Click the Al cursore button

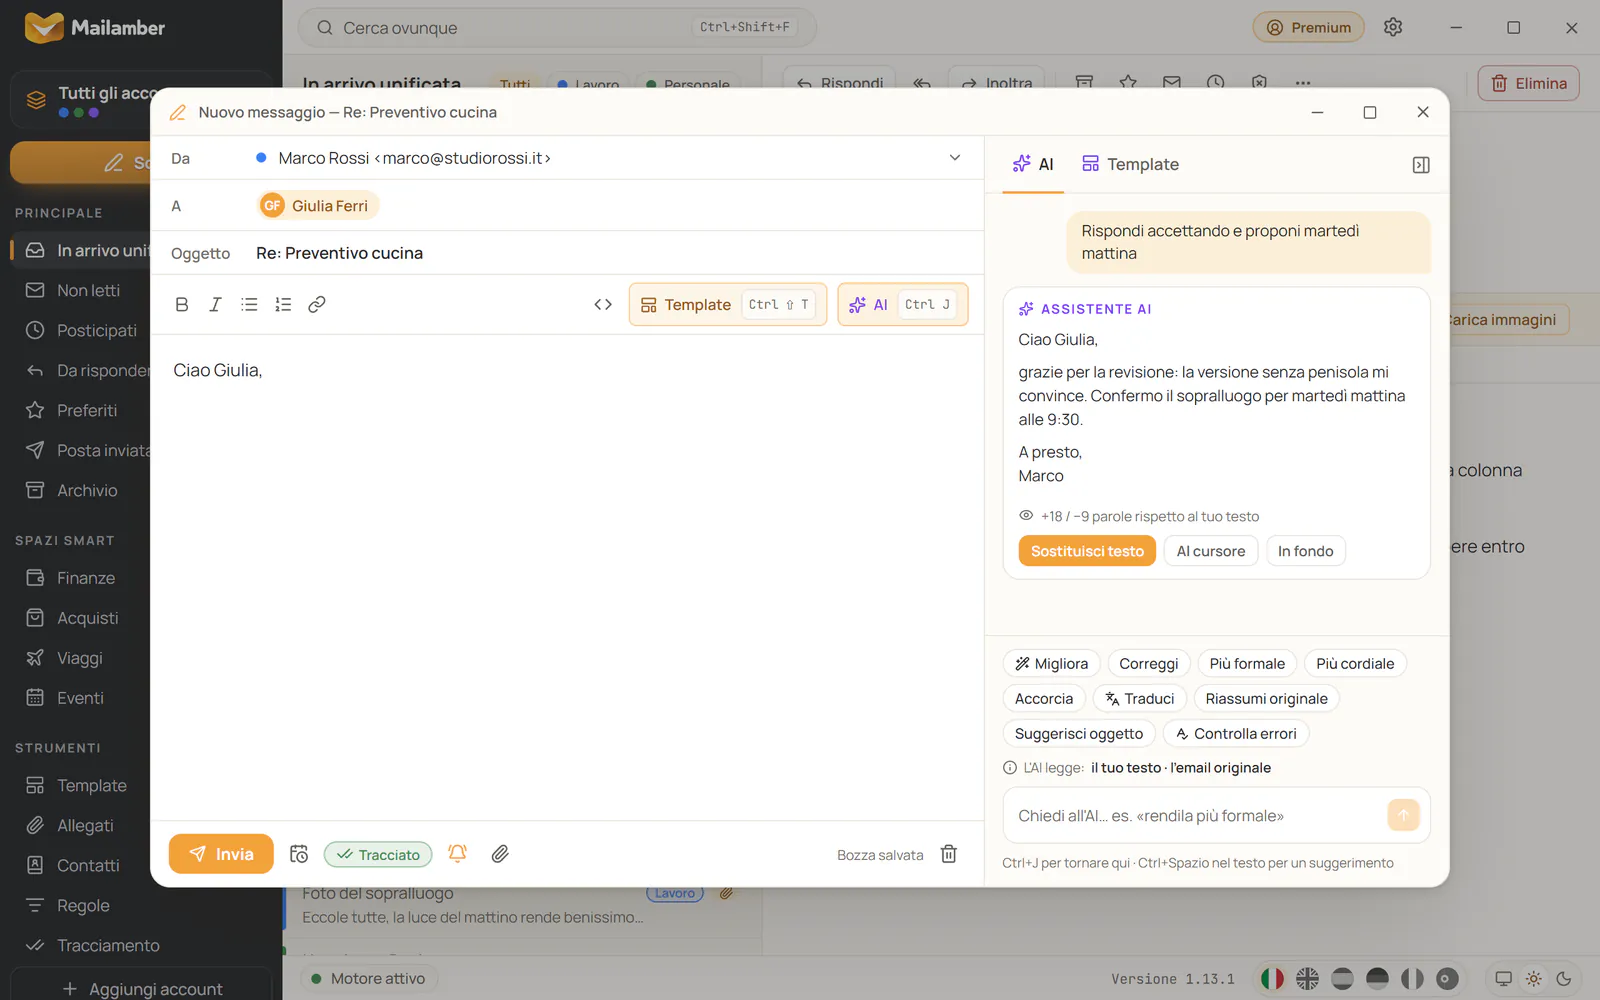1211,551
